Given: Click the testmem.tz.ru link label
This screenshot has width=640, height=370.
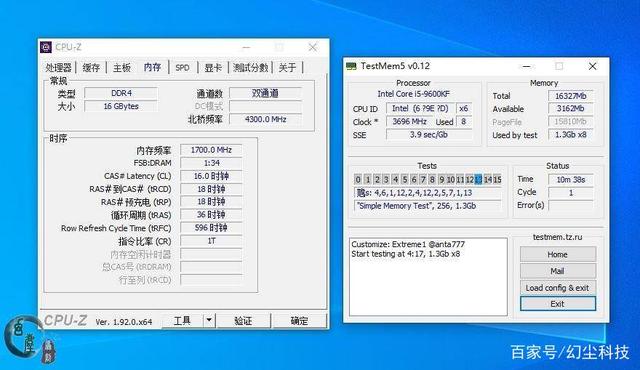Looking at the screenshot, I should tap(558, 237).
